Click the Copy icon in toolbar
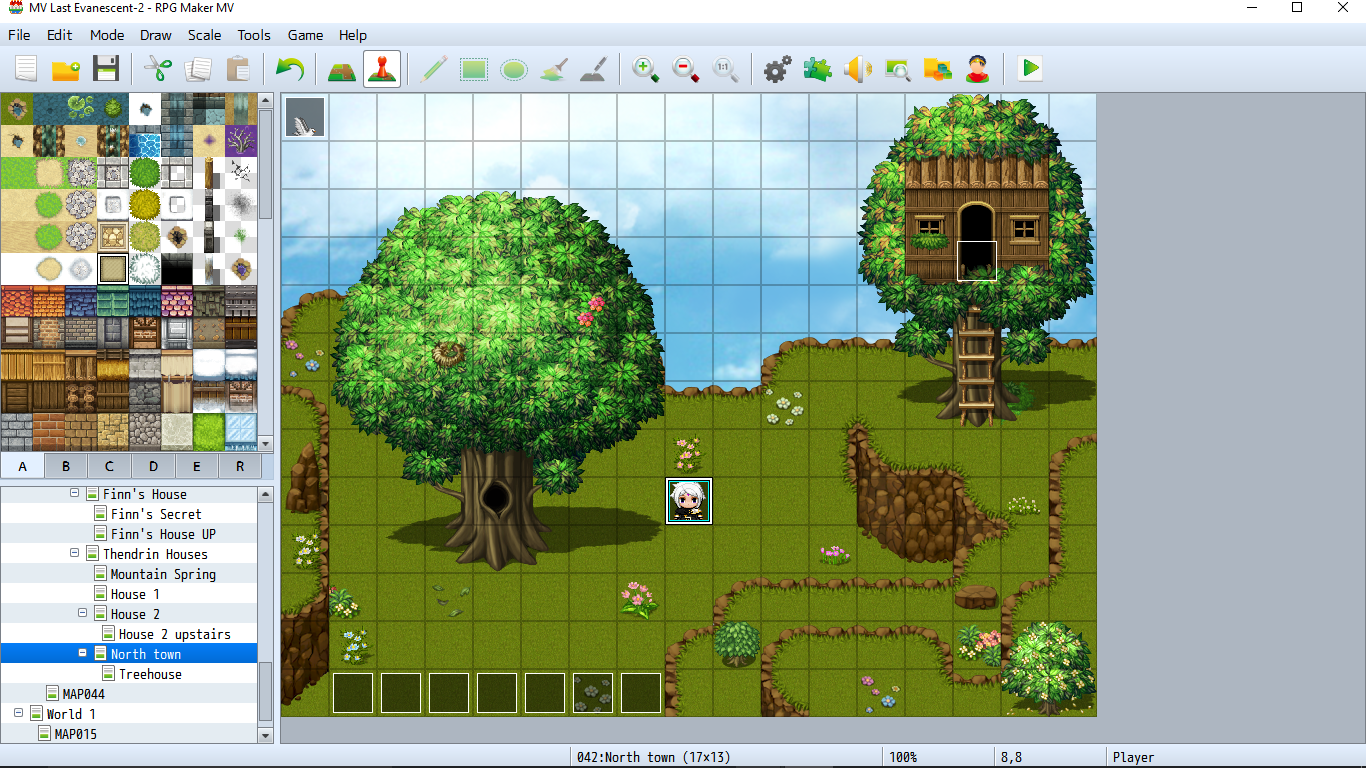Image resolution: width=1366 pixels, height=768 pixels. coord(198,69)
